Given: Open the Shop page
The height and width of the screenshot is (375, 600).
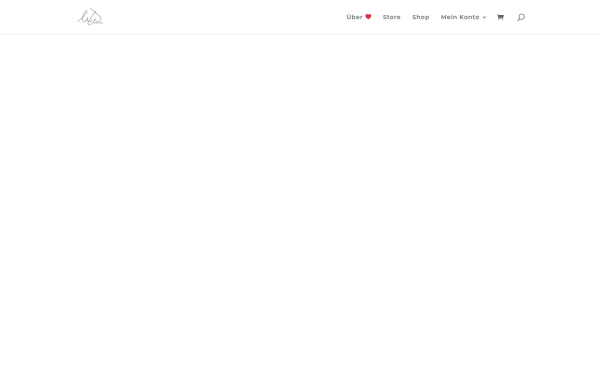Looking at the screenshot, I should (x=421, y=17).
